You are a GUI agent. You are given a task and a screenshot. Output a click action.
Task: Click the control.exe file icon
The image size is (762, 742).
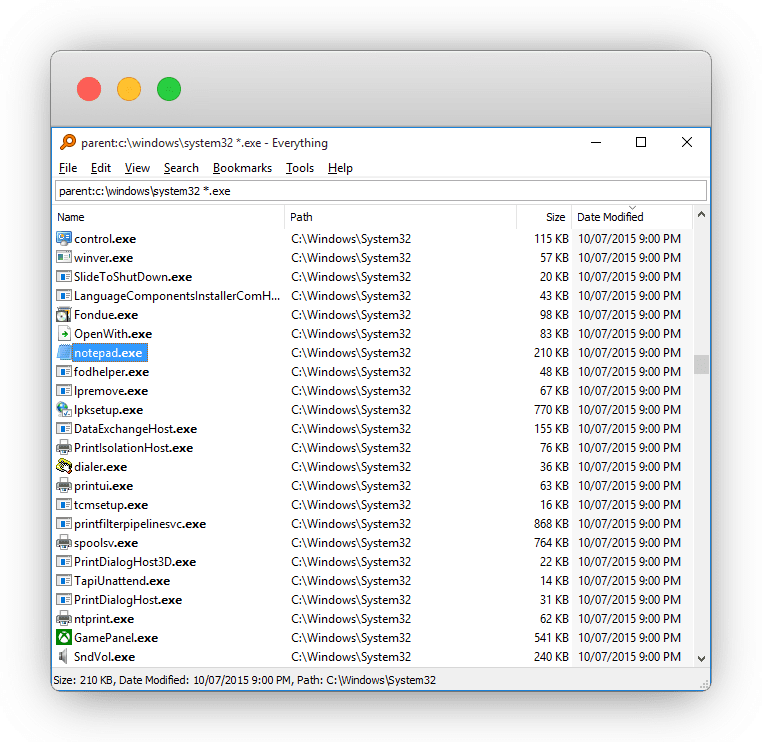64,239
